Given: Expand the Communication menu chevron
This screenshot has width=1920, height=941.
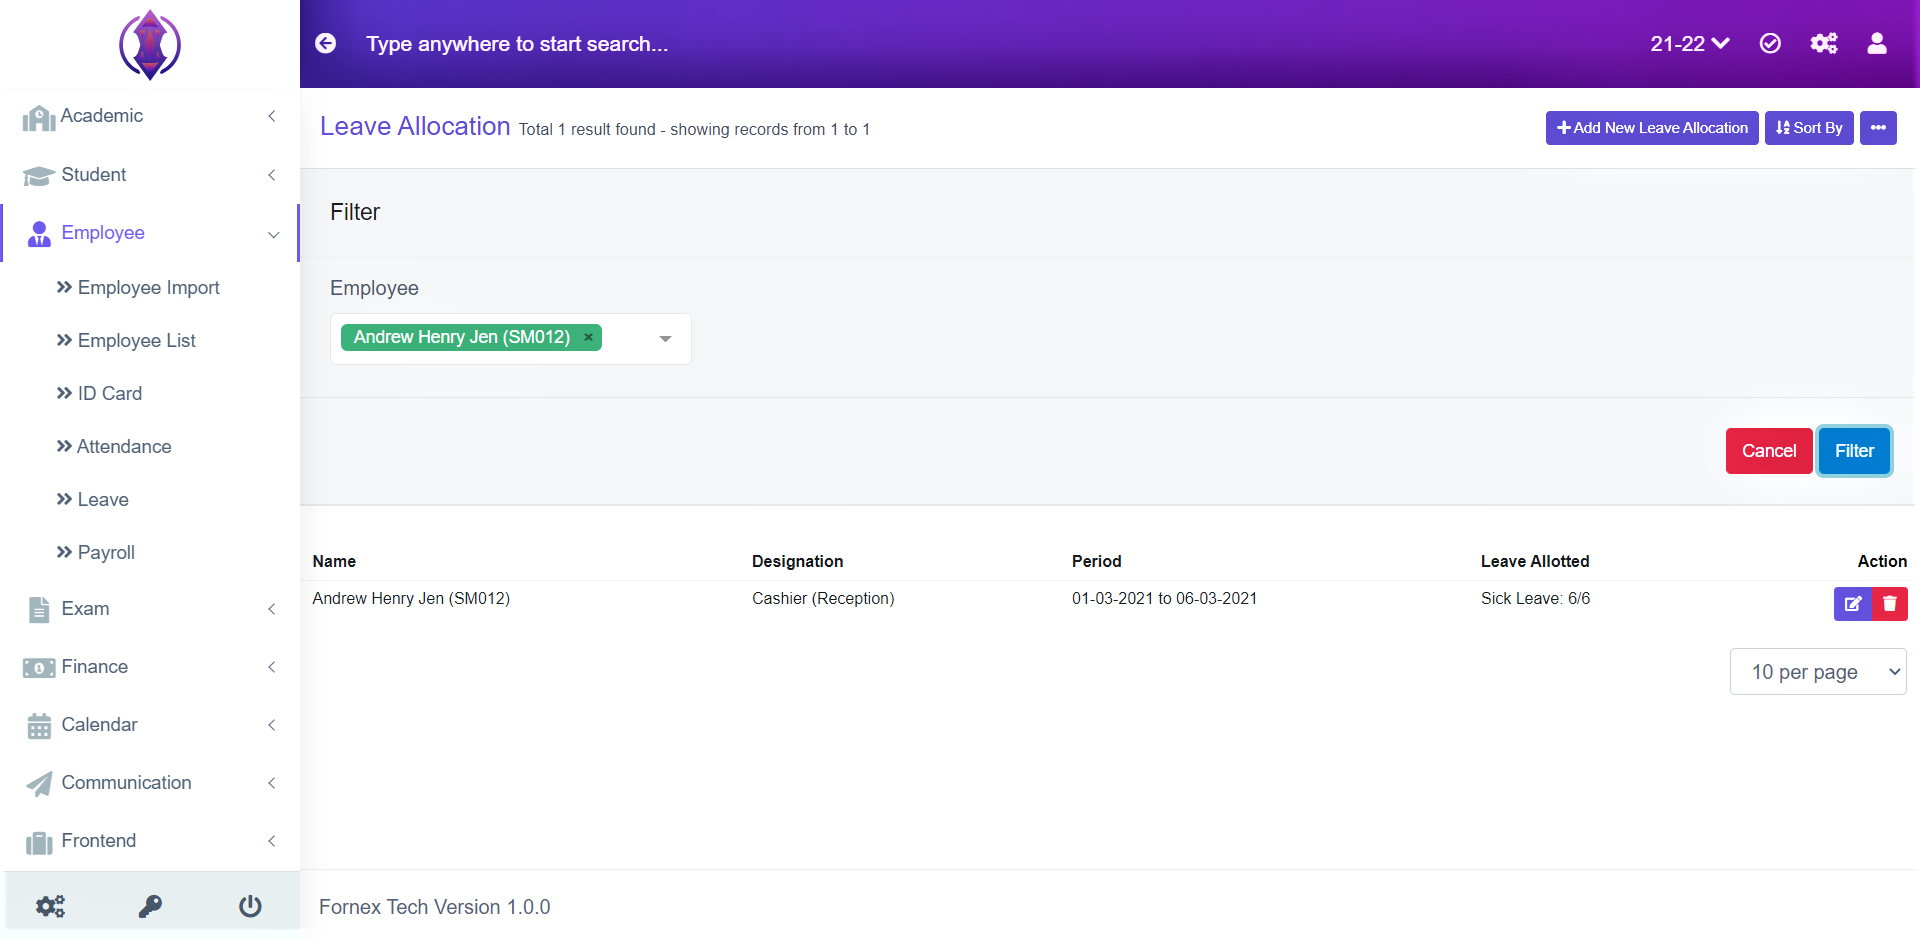Looking at the screenshot, I should 272,783.
